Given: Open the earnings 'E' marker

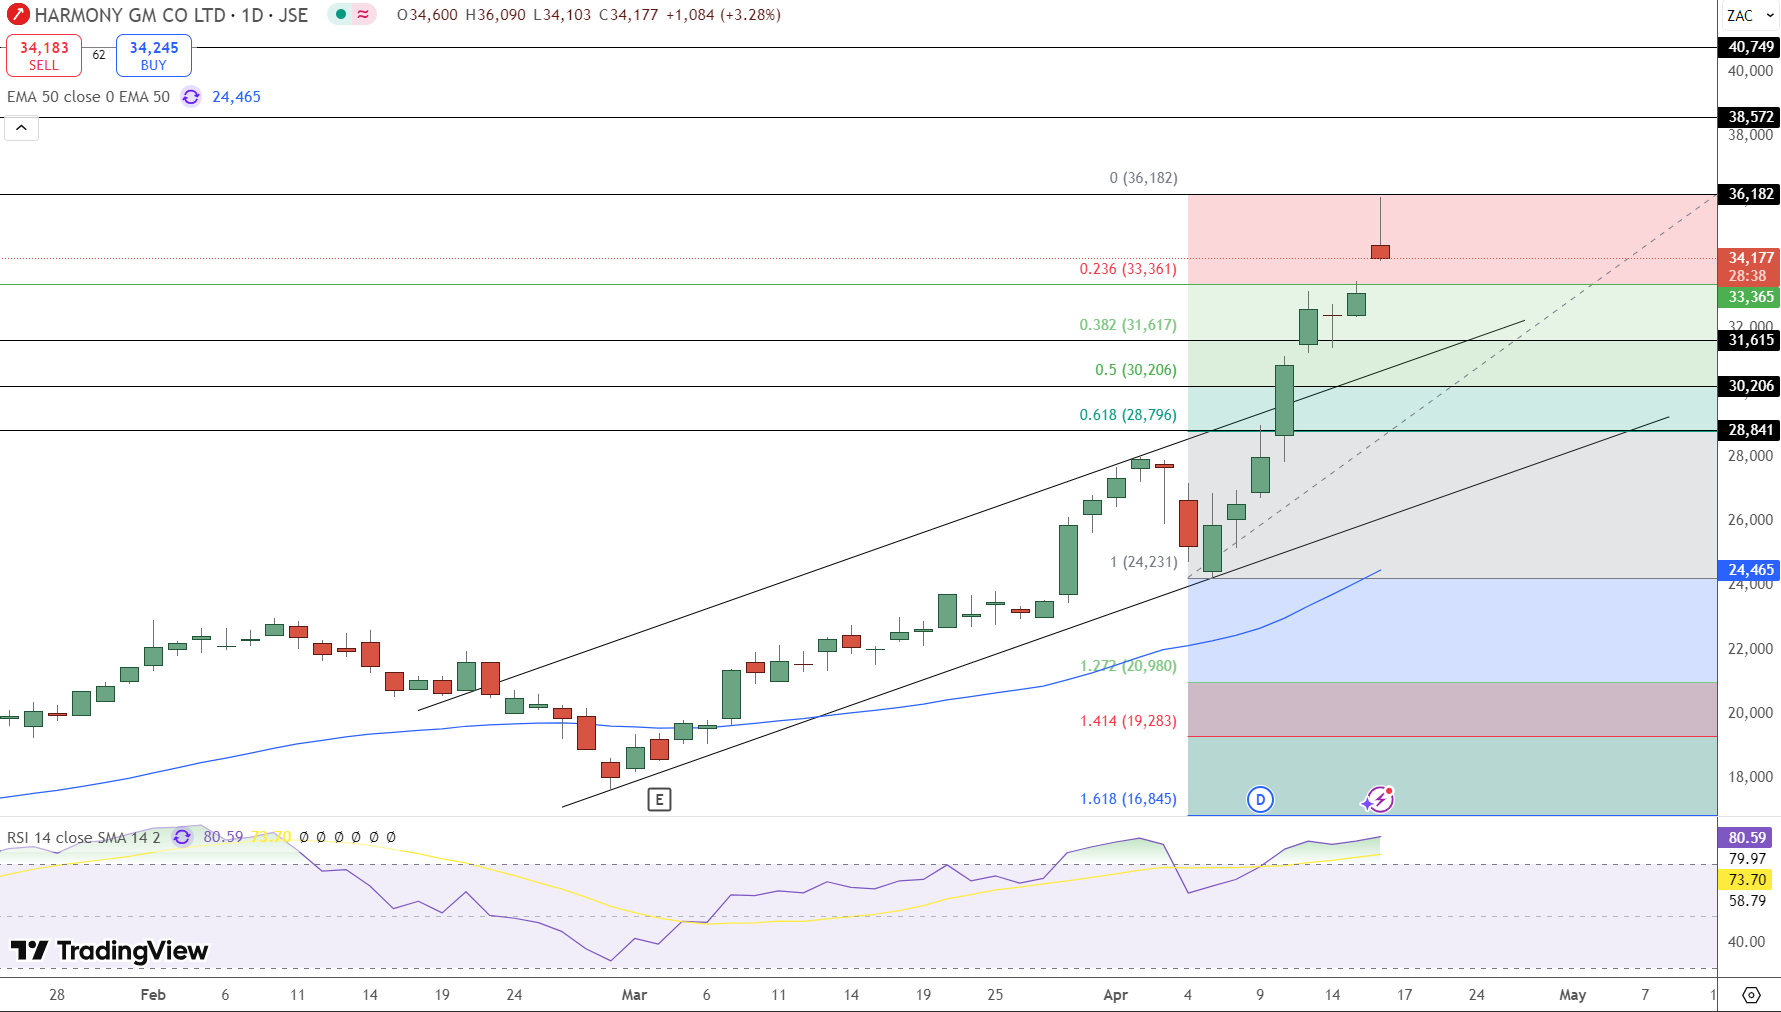Looking at the screenshot, I should [x=659, y=799].
